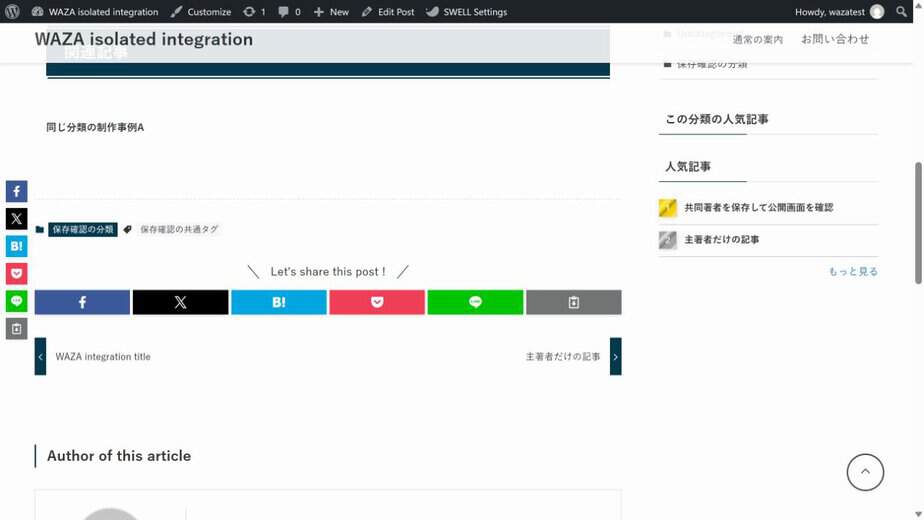Select the Let's share this post ! text
This screenshot has width=924, height=520.
point(328,272)
